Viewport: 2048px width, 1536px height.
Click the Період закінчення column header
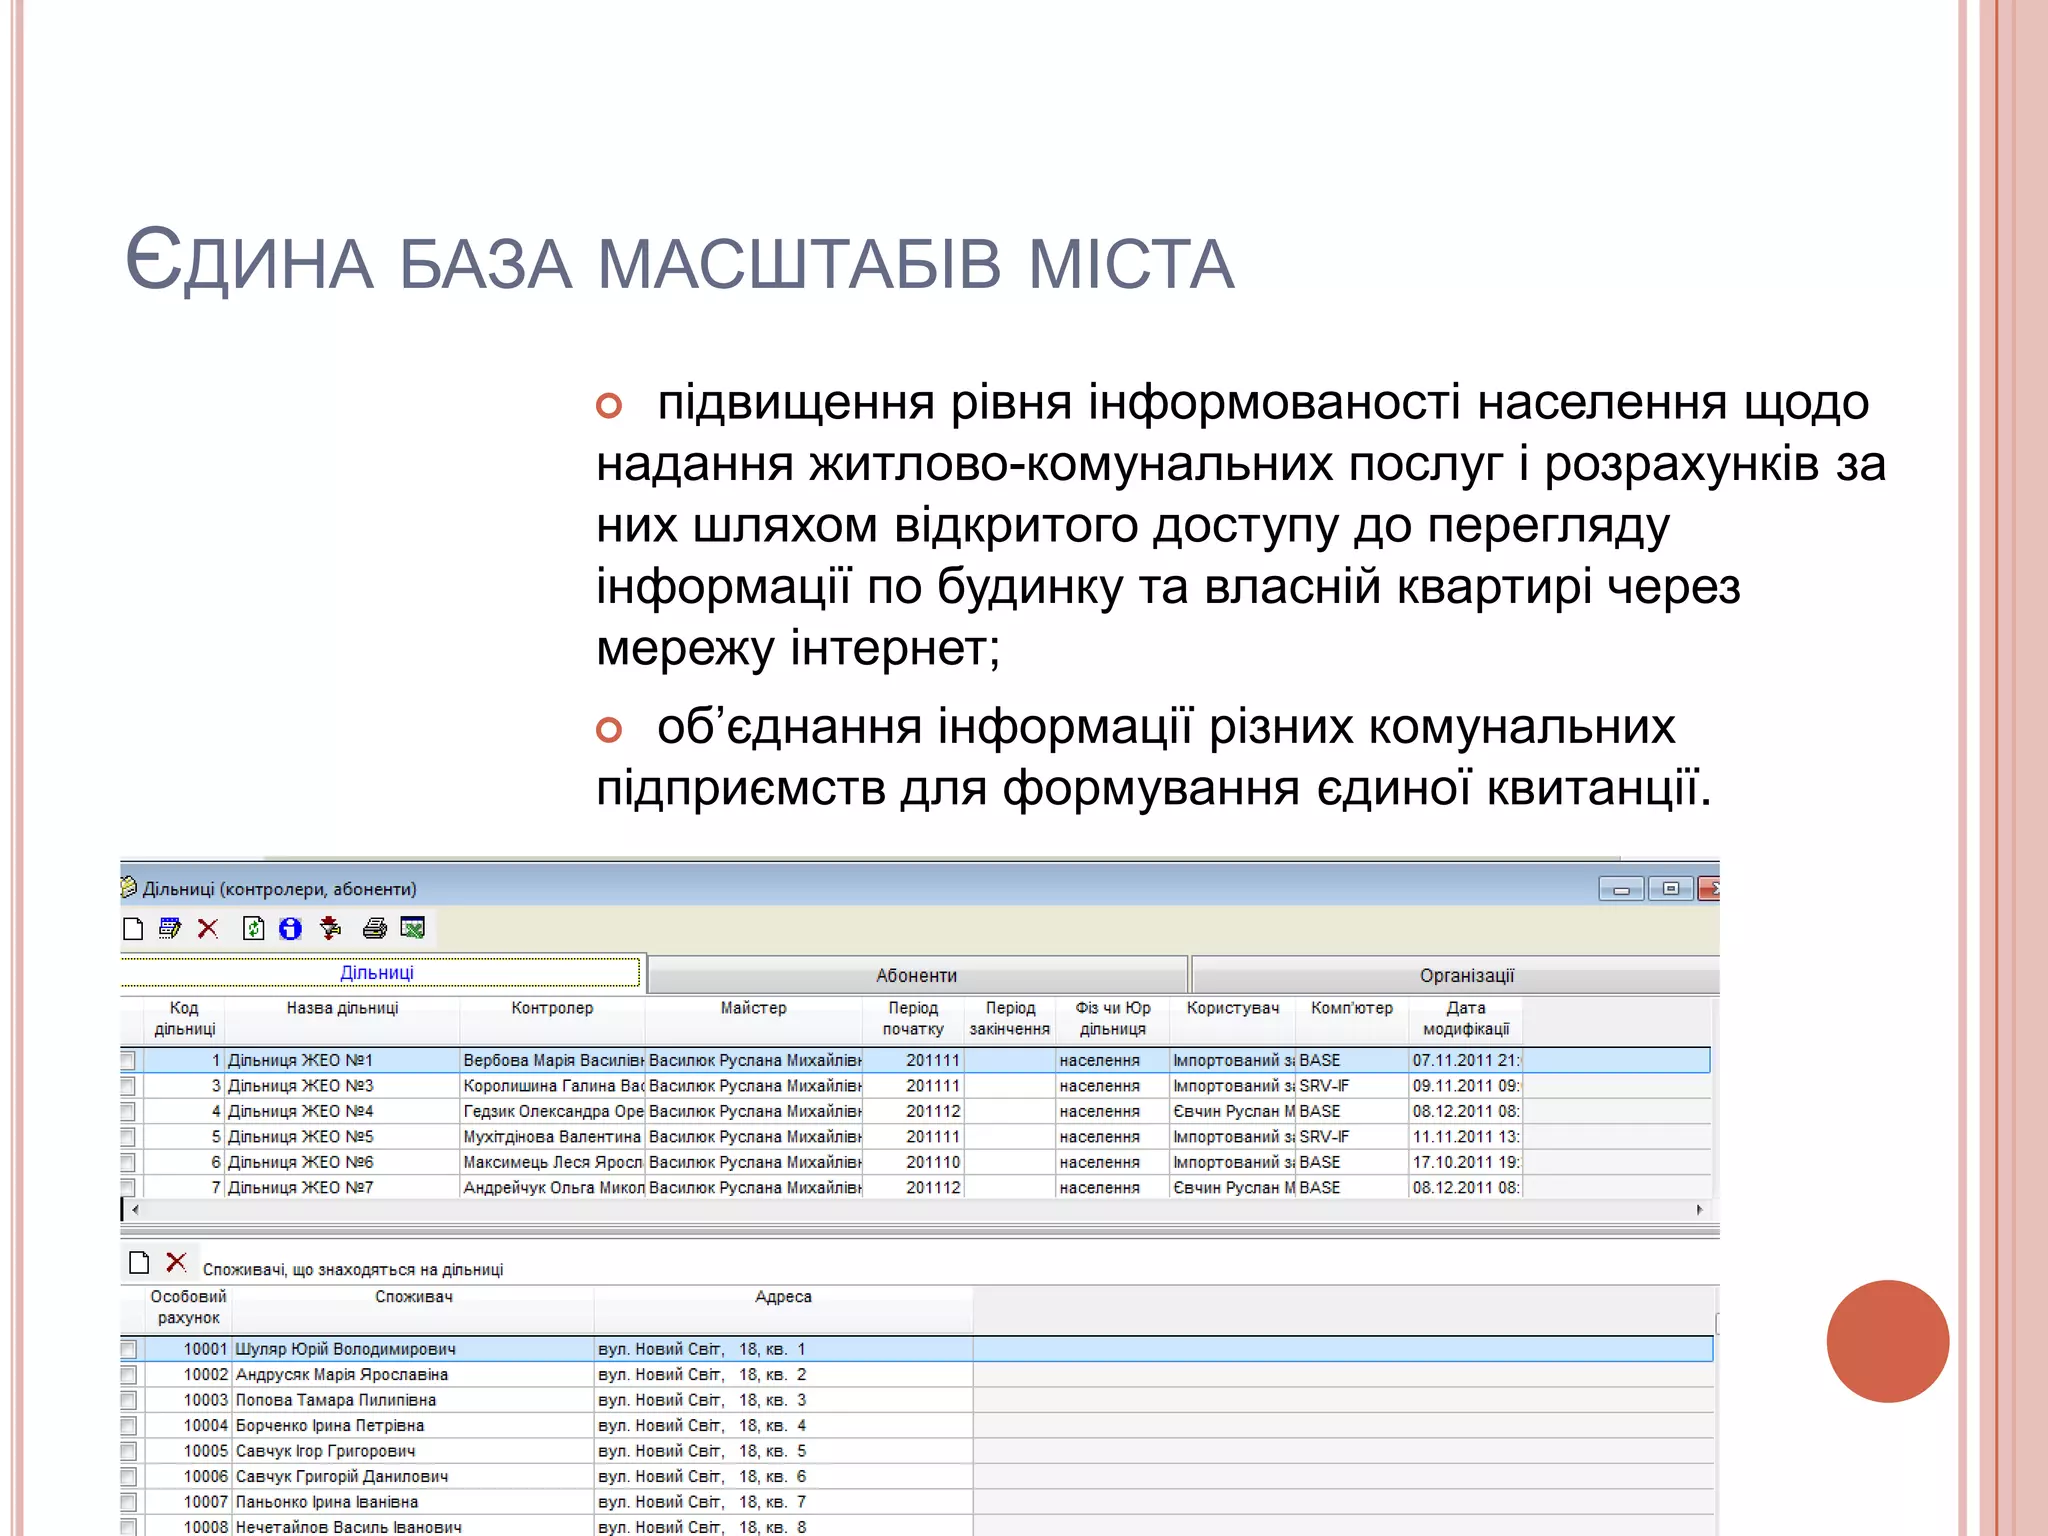1010,1019
